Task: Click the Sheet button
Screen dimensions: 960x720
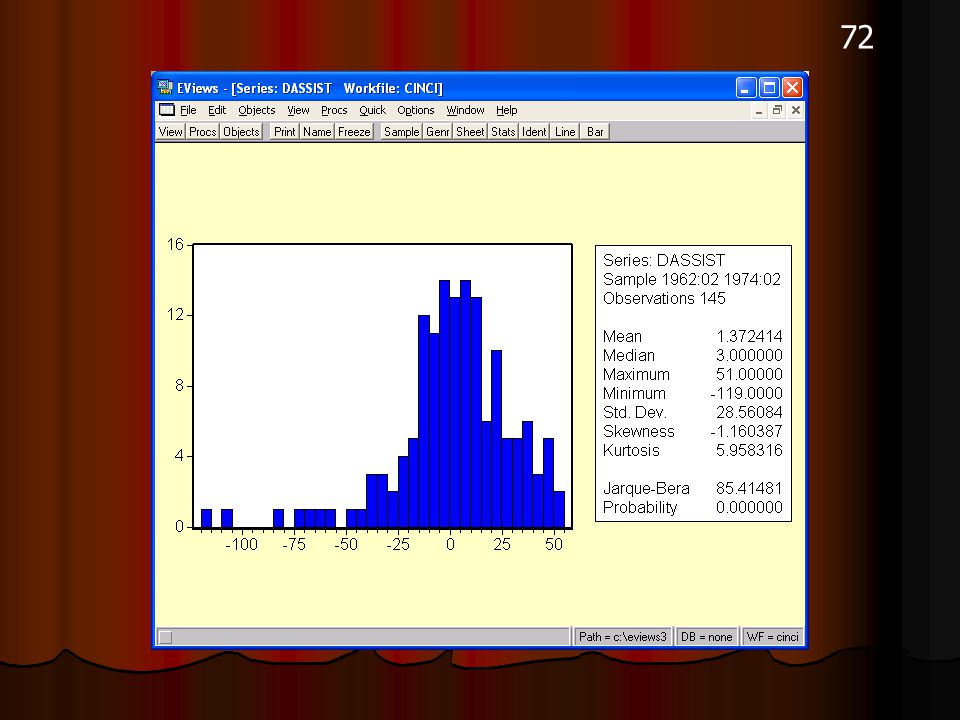Action: pos(470,132)
